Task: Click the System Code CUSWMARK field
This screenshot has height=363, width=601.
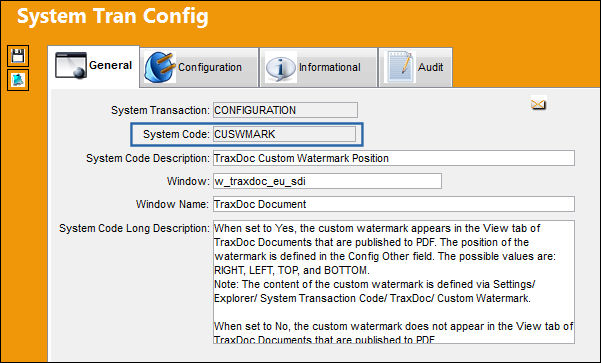Action: tap(284, 134)
